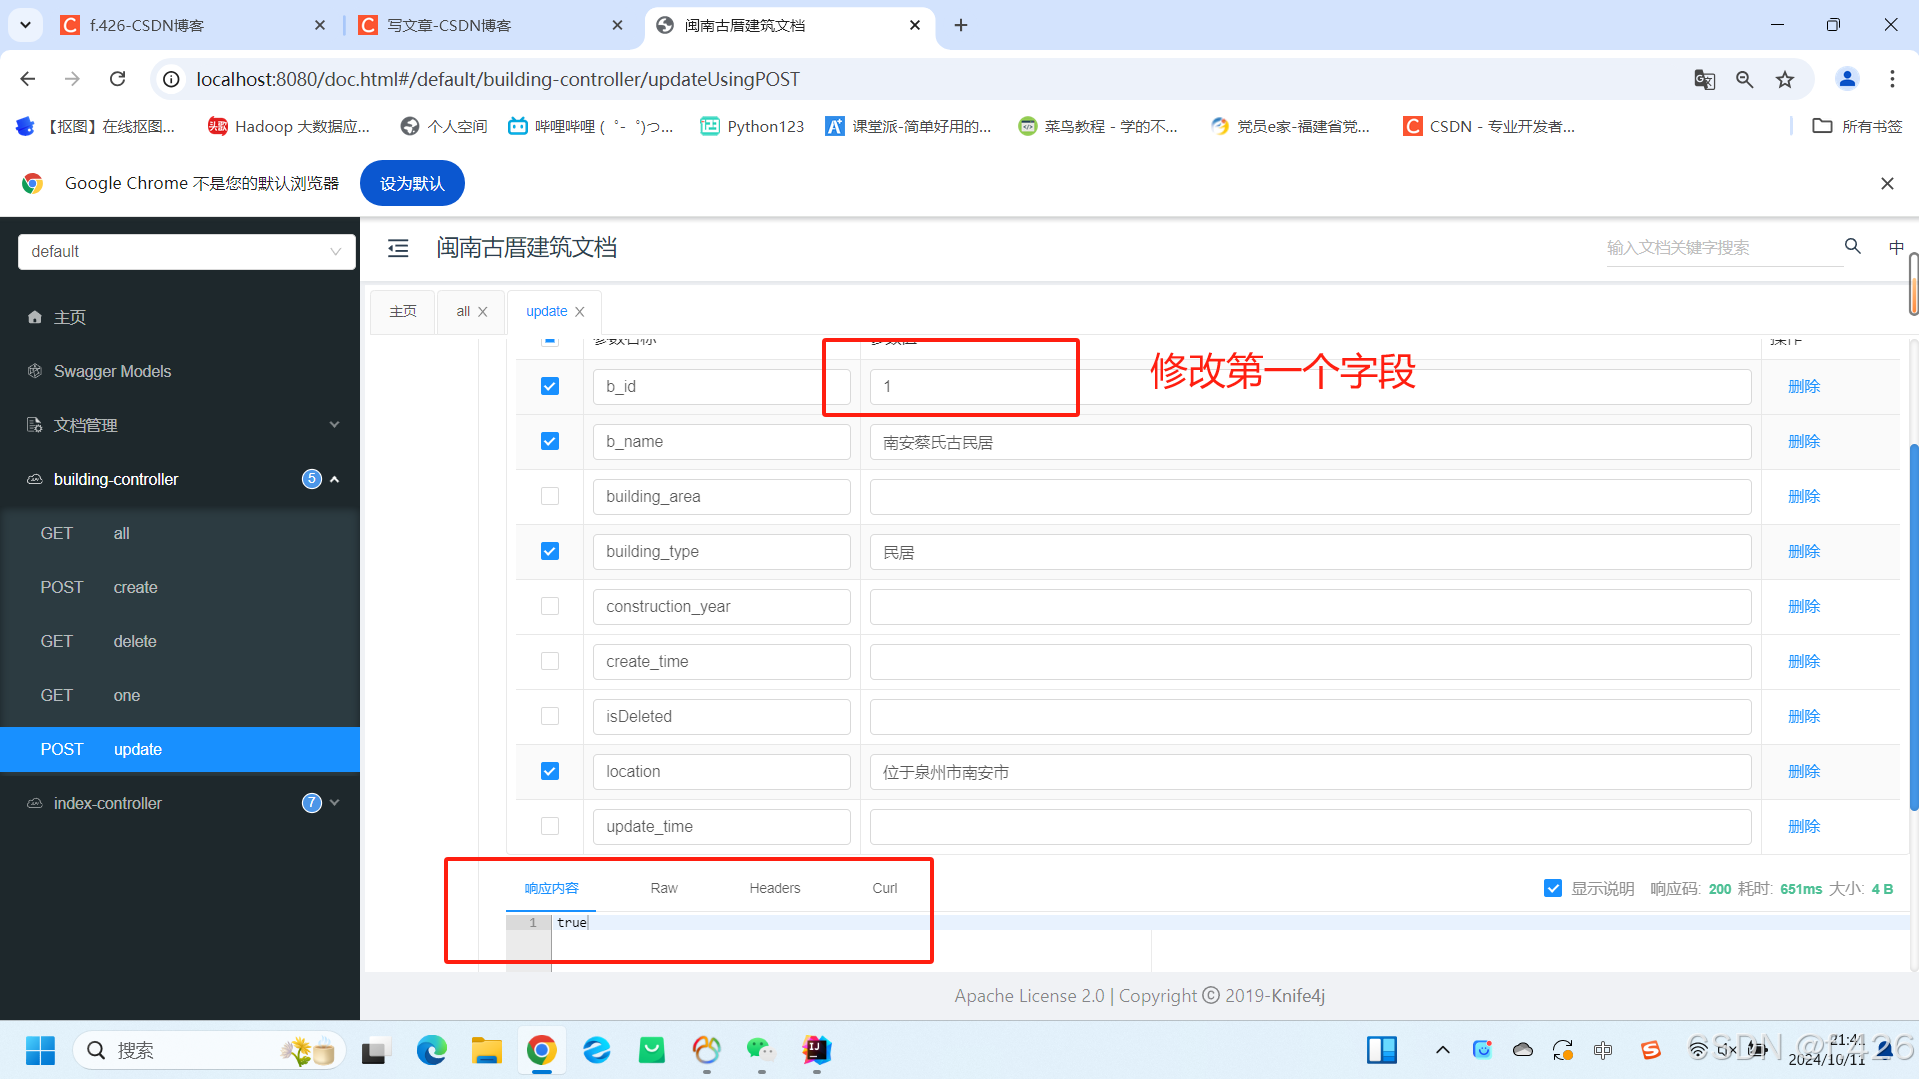Open File Explorer from taskbar
The height and width of the screenshot is (1079, 1919).
[x=487, y=1050]
